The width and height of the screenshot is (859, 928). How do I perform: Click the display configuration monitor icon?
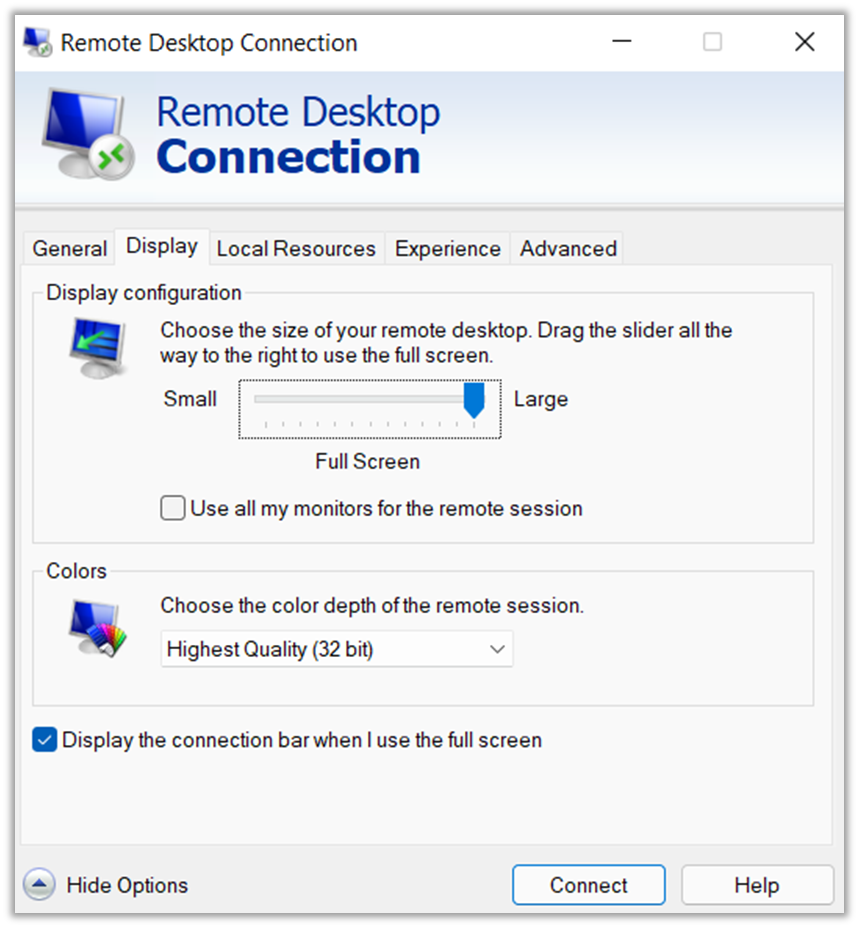(99, 348)
